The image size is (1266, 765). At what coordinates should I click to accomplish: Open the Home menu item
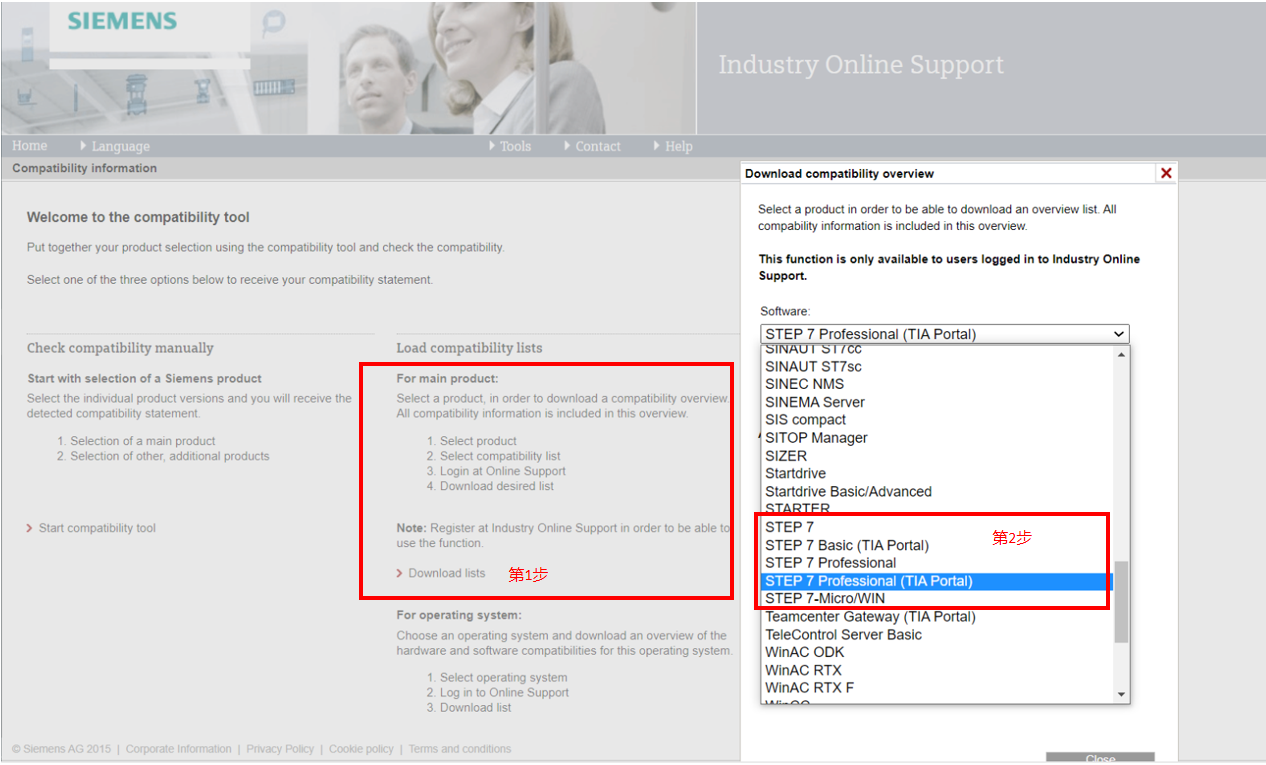(29, 146)
